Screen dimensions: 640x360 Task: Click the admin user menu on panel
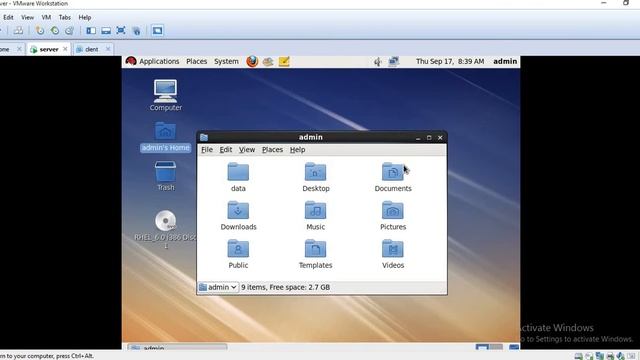coord(505,61)
